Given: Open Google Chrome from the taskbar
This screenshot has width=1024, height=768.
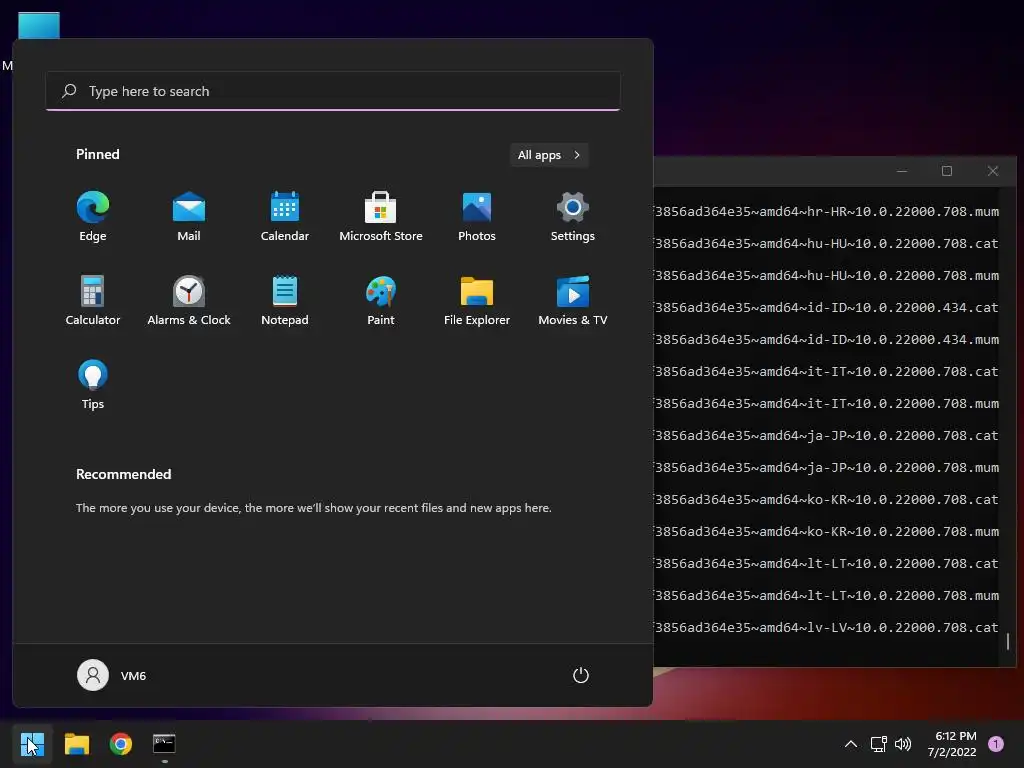Looking at the screenshot, I should pos(121,744).
